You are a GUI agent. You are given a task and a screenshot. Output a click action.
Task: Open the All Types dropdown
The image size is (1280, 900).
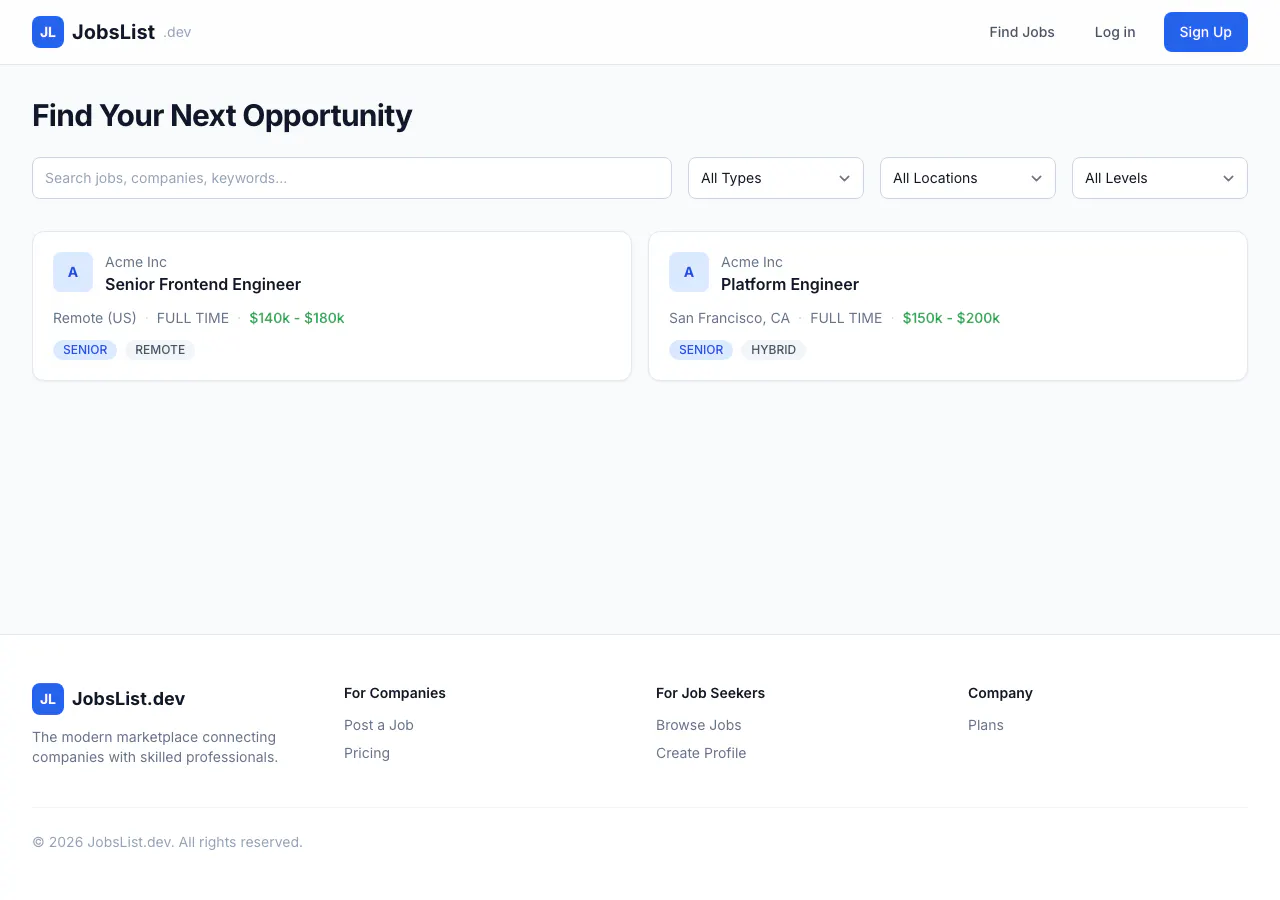pyautogui.click(x=776, y=178)
